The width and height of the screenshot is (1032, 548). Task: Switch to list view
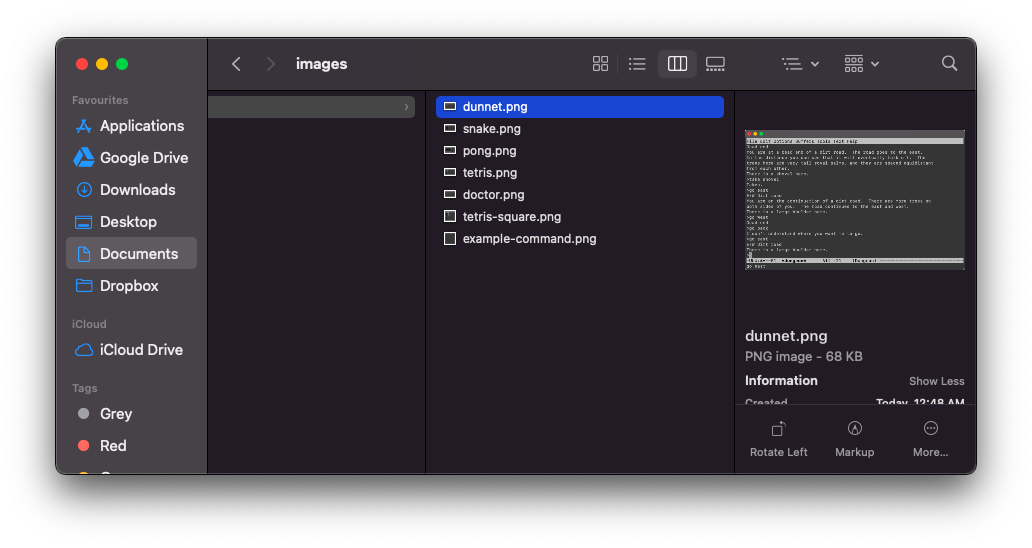(x=637, y=64)
